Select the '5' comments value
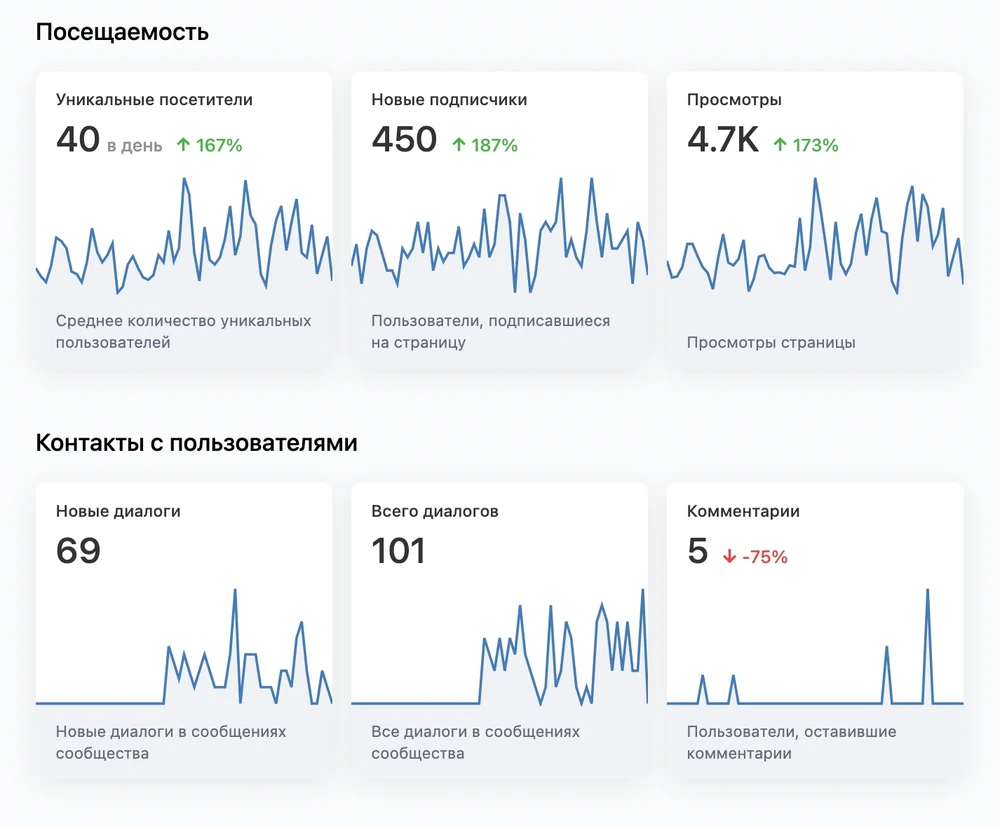This screenshot has height=826, width=1000. pyautogui.click(x=698, y=550)
